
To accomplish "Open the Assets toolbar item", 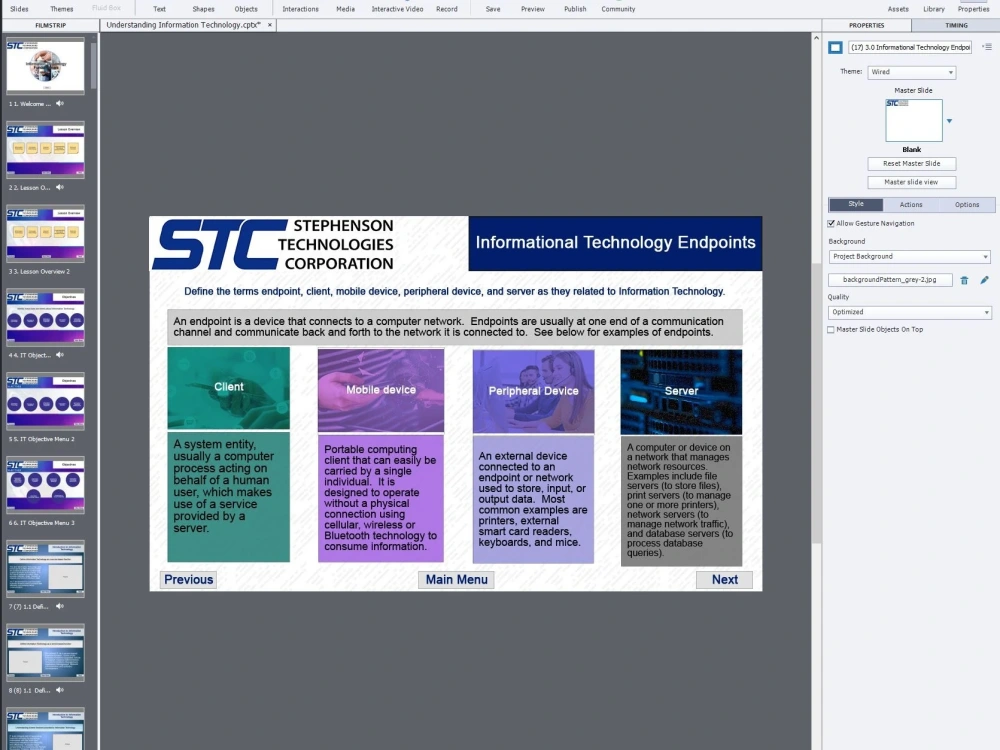I will [x=898, y=9].
